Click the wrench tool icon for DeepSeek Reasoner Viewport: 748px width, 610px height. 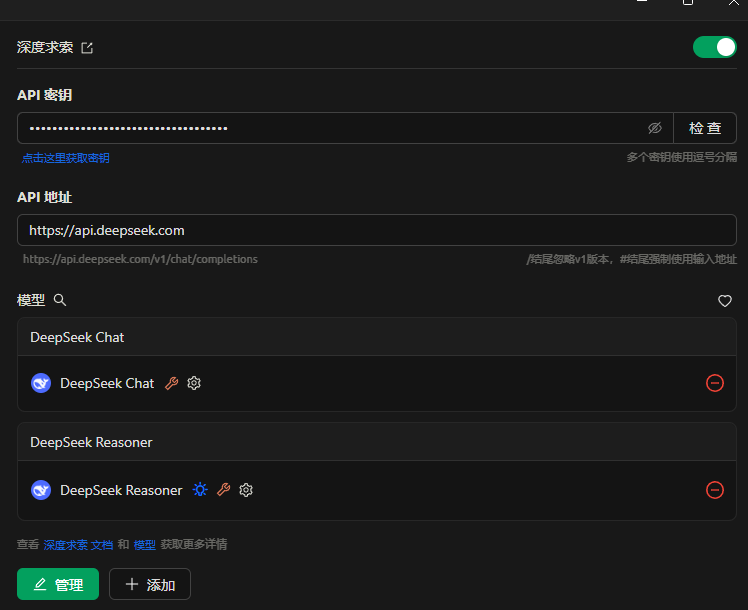click(x=223, y=490)
